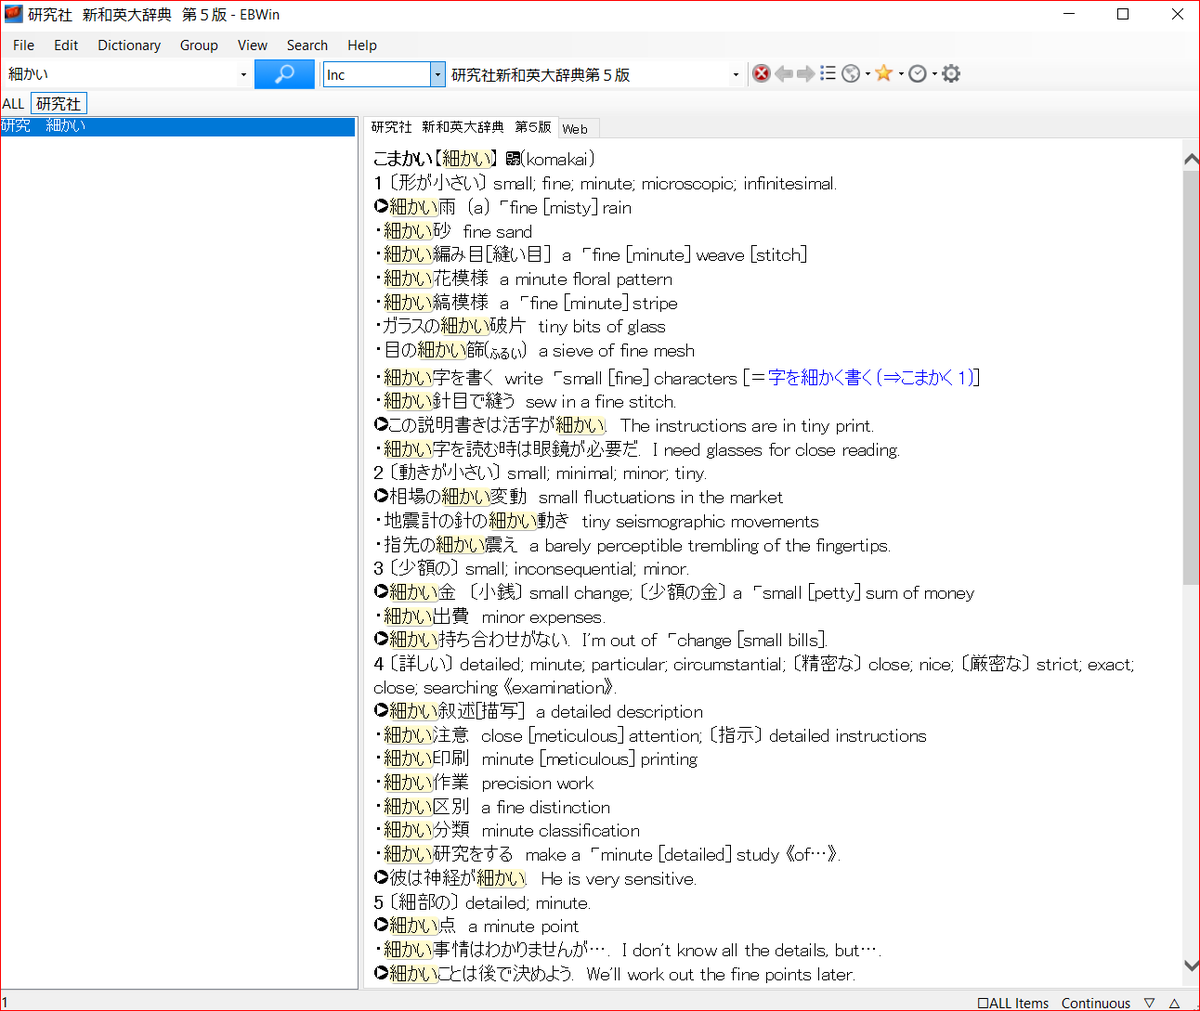Screen dimensions: 1200x1011
Task: Click the text 'precision work'
Action: [537, 784]
